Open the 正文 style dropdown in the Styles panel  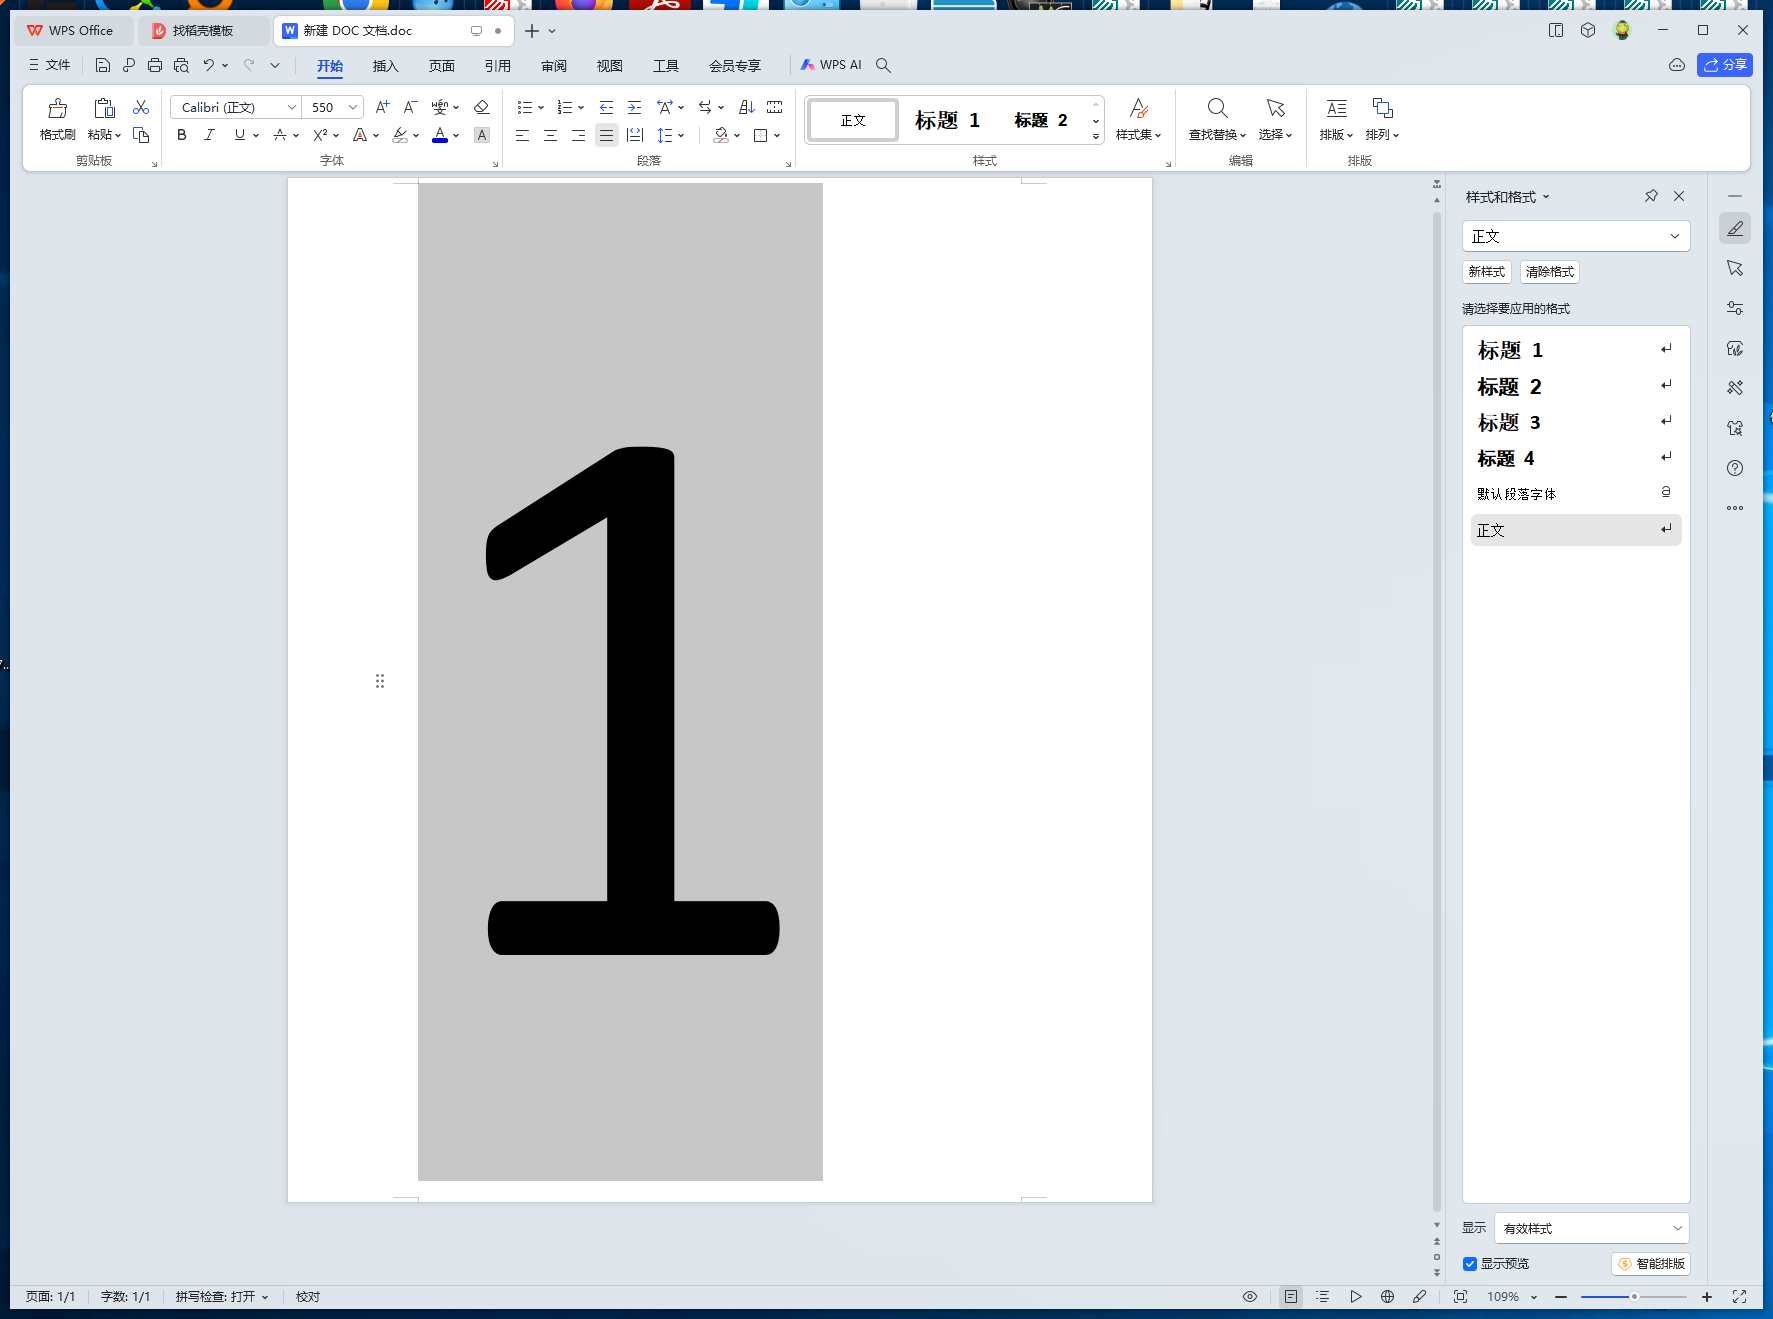coord(1675,236)
